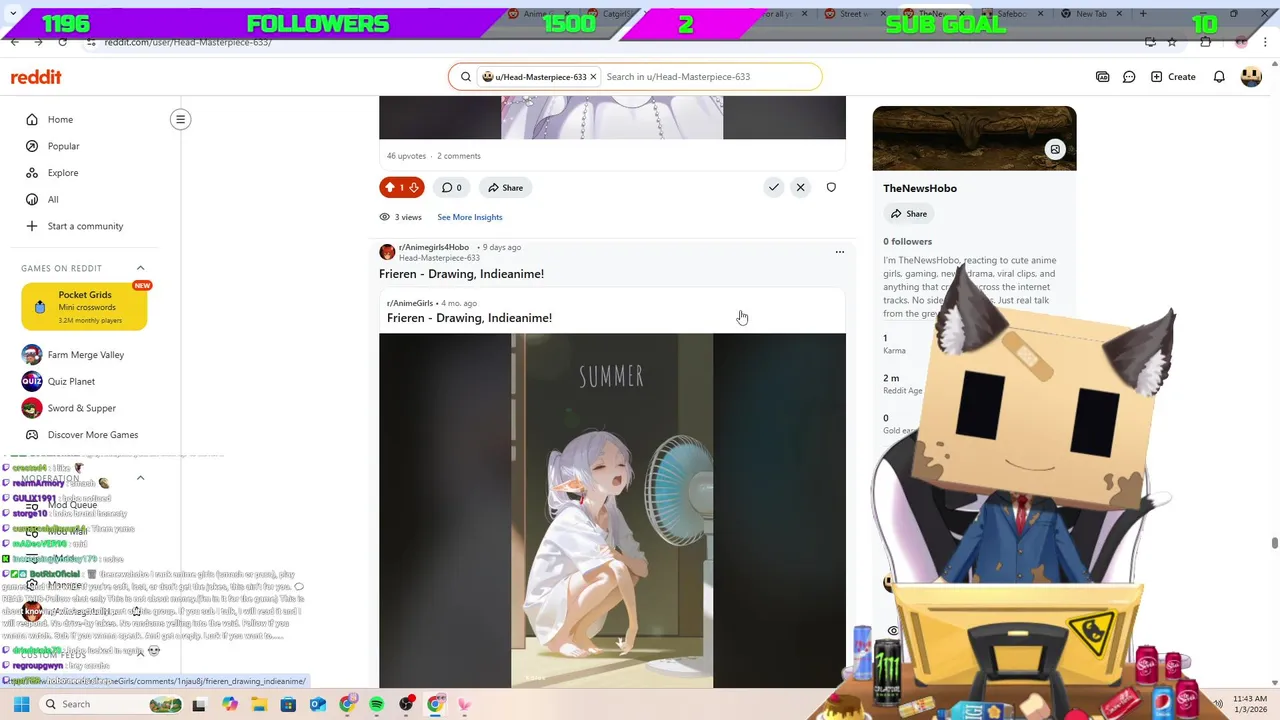Focus the search in u/Head-Masterpiece-633 field
Viewport: 1280px width, 720px height.
[x=708, y=77]
